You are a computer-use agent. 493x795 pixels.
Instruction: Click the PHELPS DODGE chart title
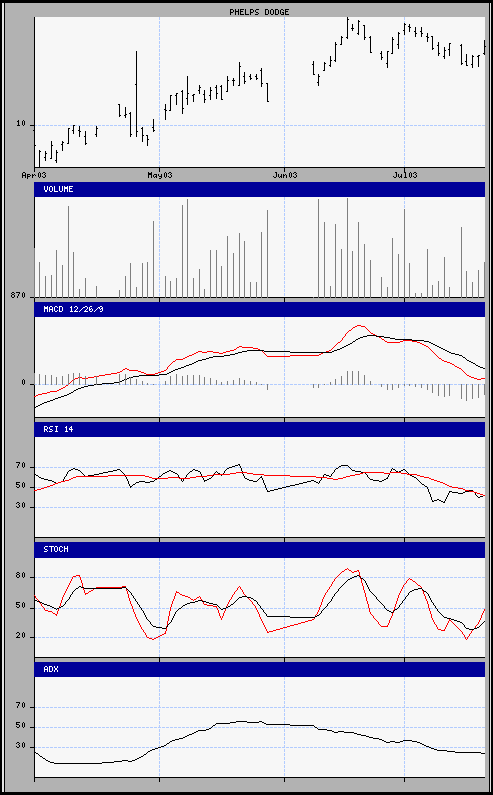click(259, 12)
